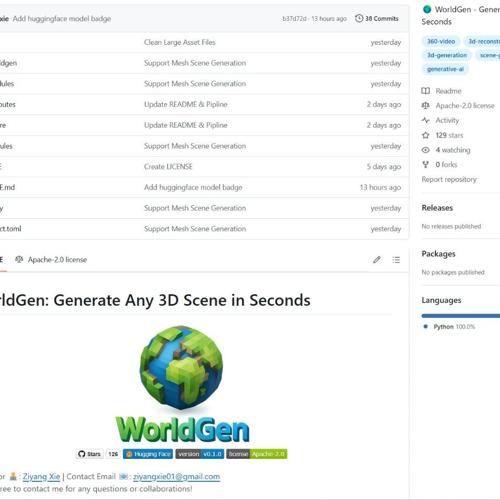This screenshot has height=500, width=500.
Task: Open the Hugging Face badge
Action: tap(148, 454)
